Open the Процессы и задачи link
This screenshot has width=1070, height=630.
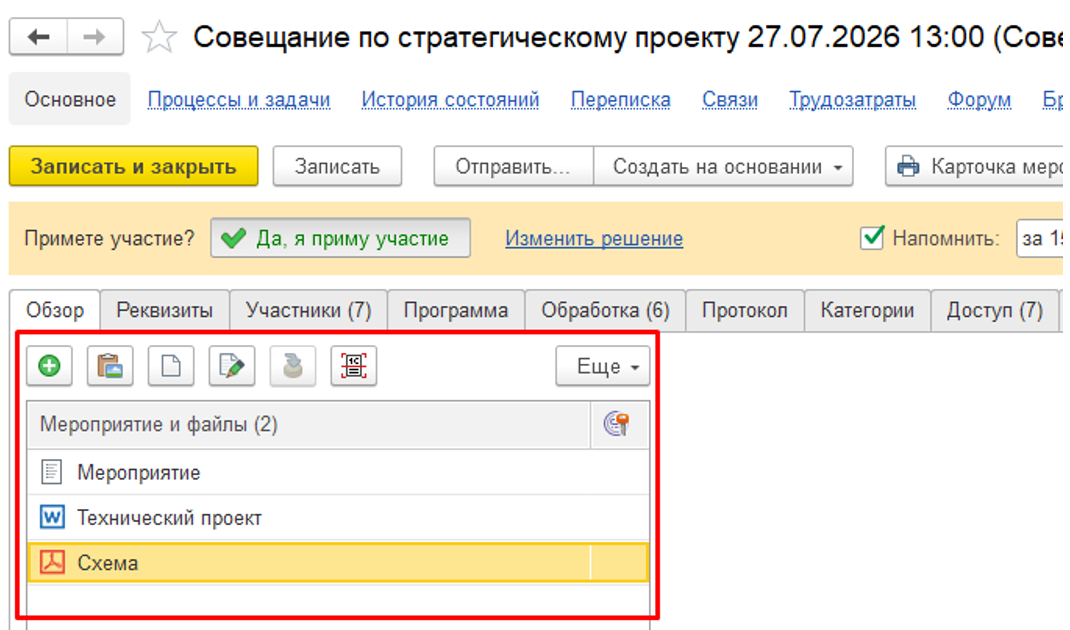point(239,100)
